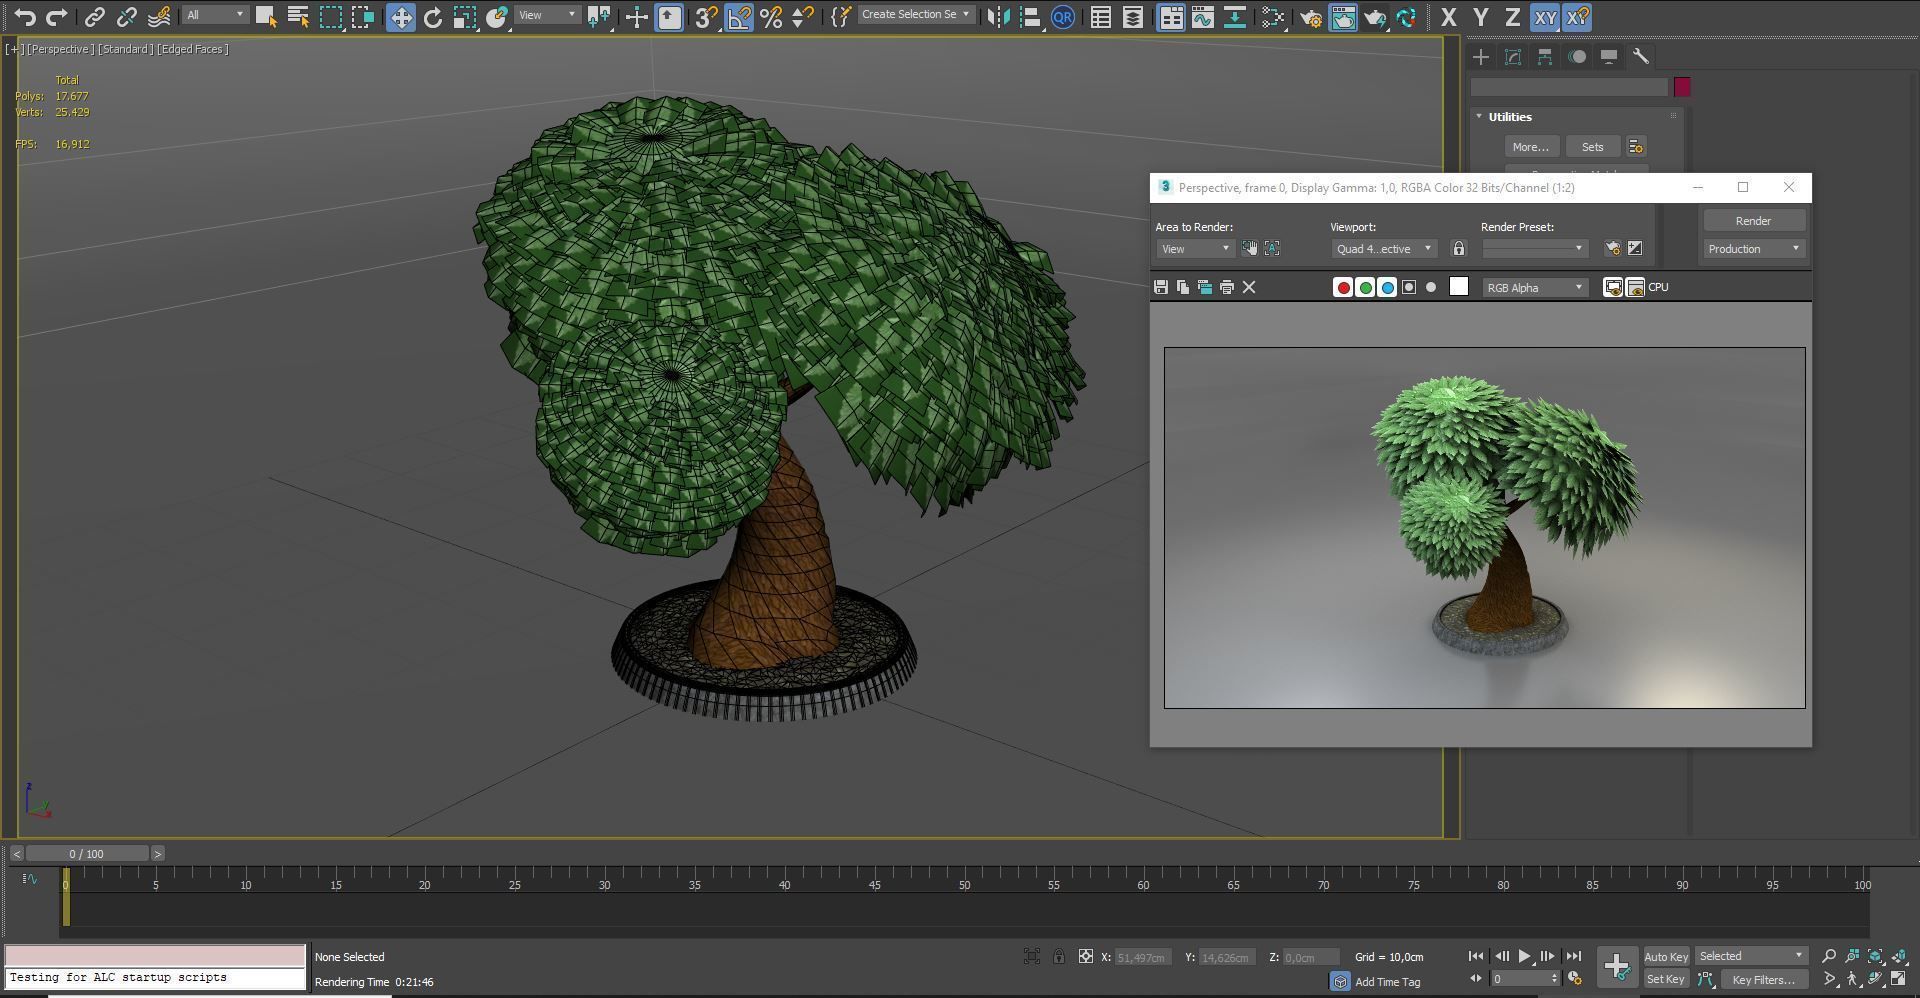Viewport: 1920px width, 998px height.
Task: Open the reference coordinate View dropdown
Action: (x=547, y=15)
